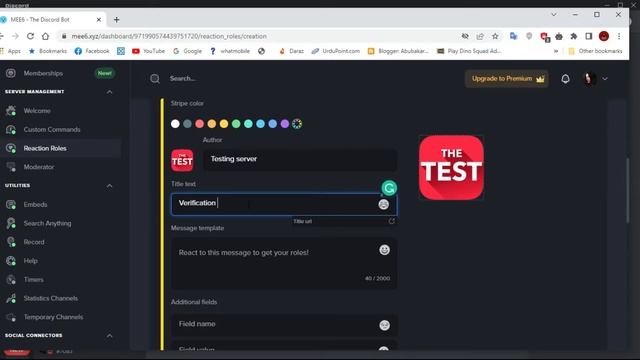Select the teal stripe color swatch

point(248,124)
